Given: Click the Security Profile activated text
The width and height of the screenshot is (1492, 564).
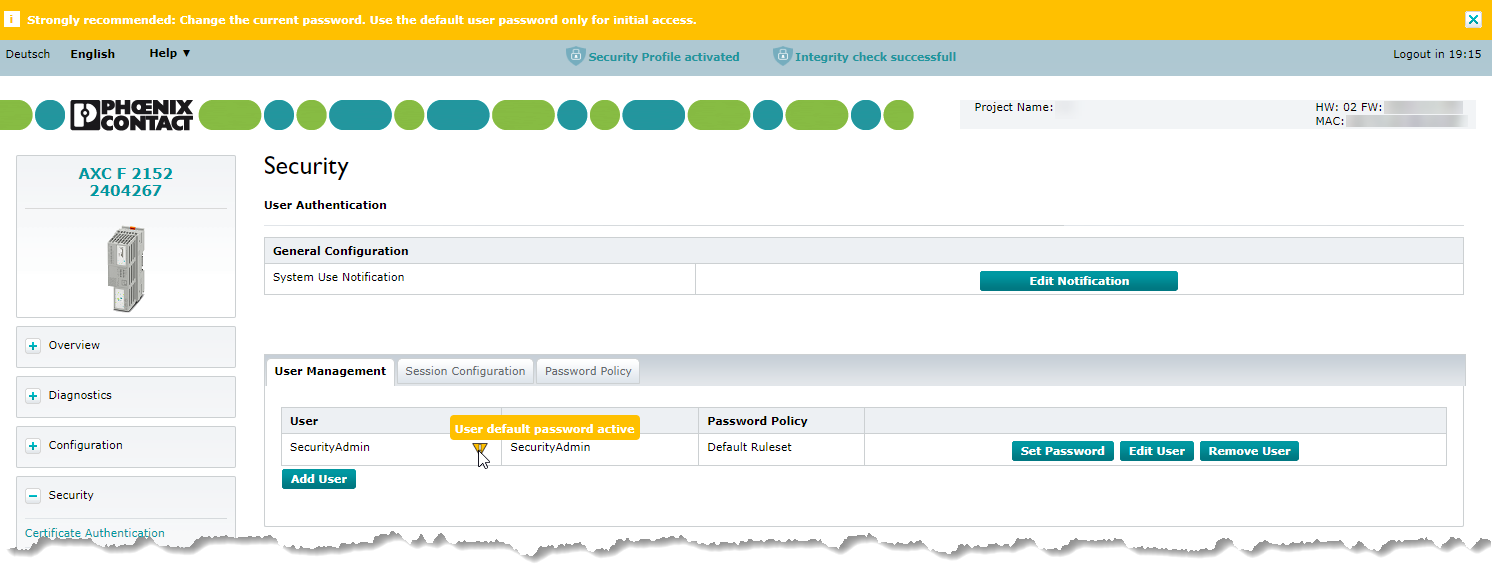Looking at the screenshot, I should 664,57.
